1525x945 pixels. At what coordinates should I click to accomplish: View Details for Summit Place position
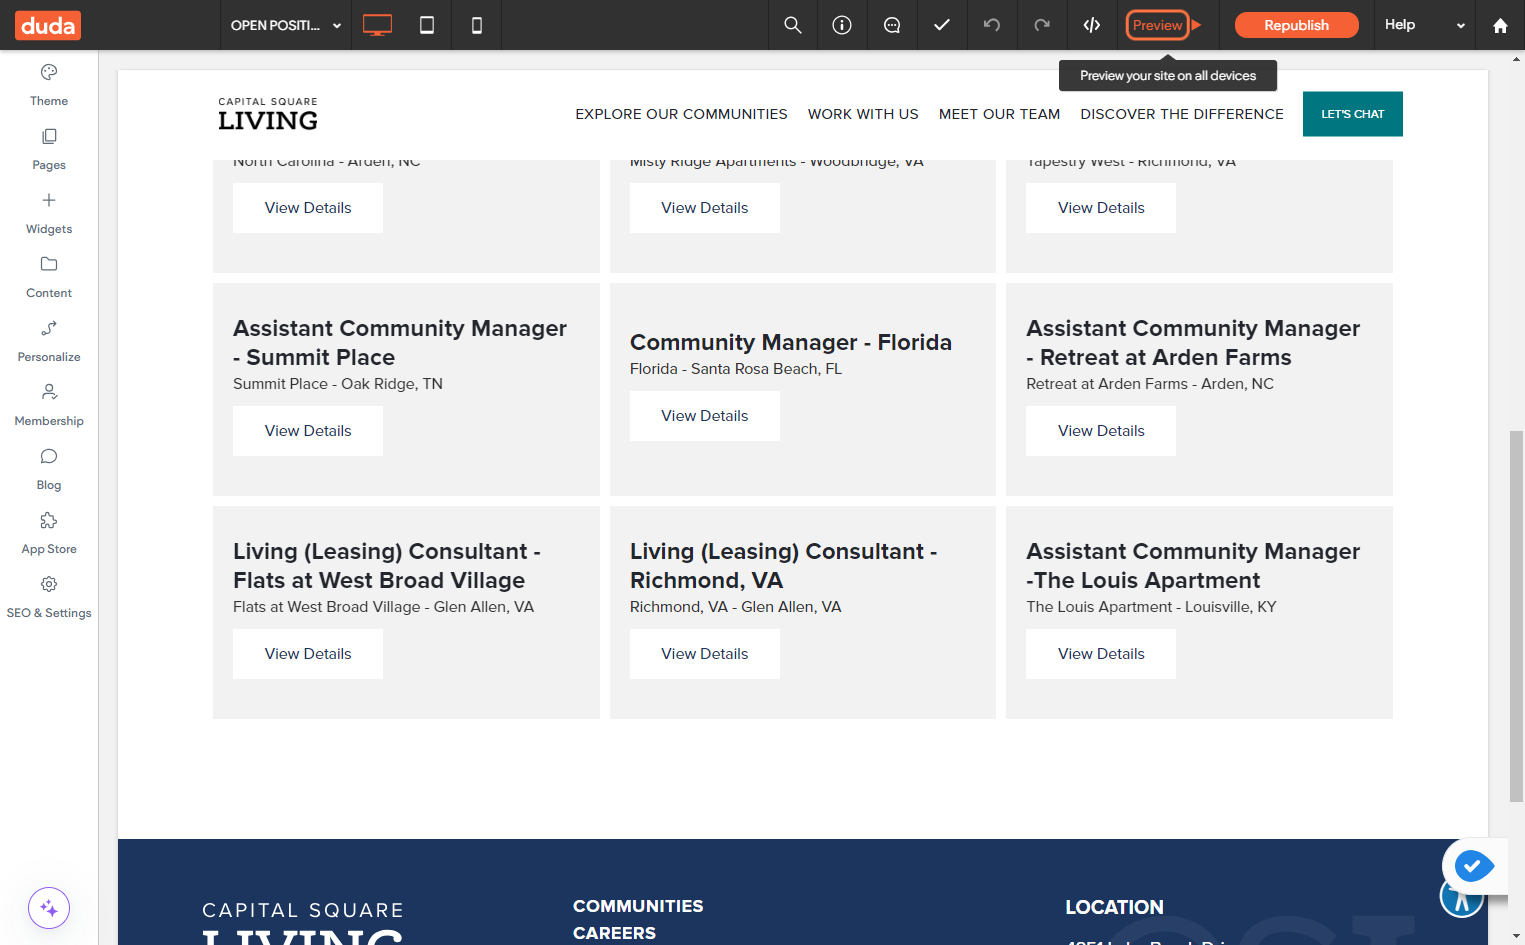pyautogui.click(x=308, y=431)
